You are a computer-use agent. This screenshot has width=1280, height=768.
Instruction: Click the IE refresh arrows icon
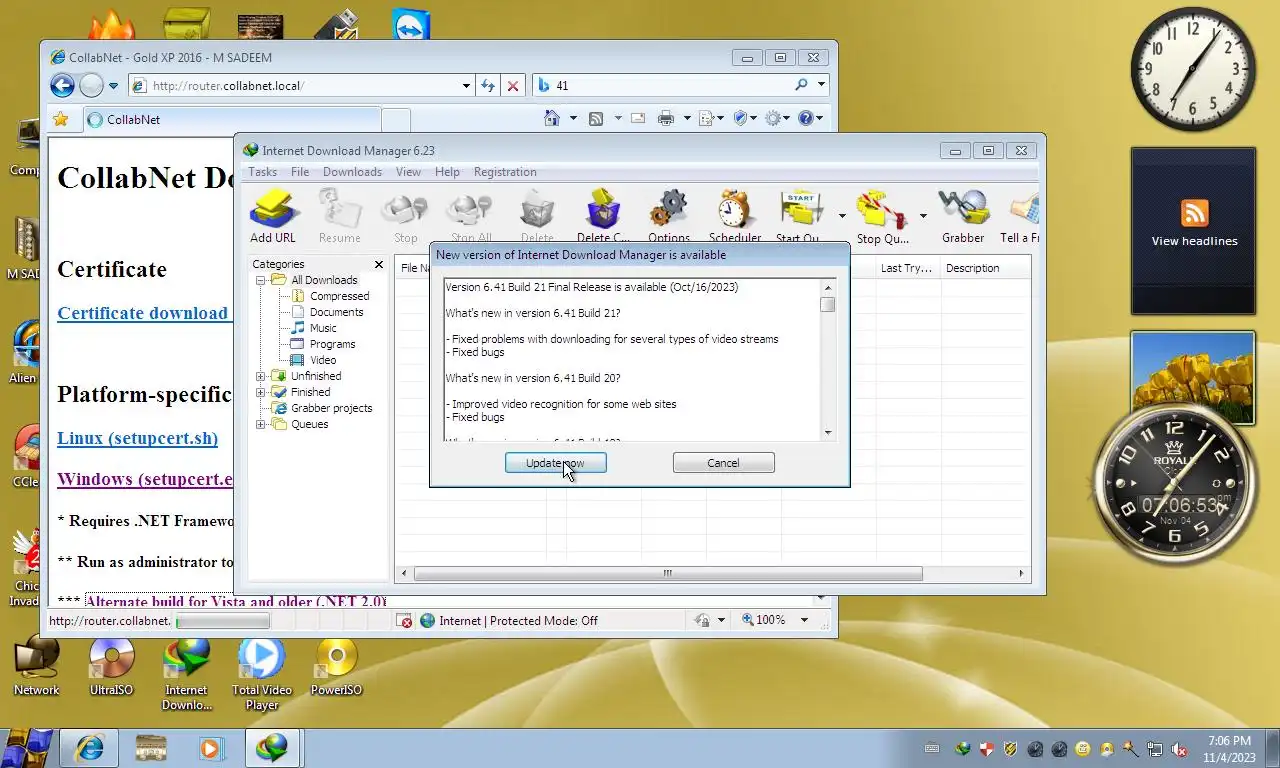pos(488,86)
